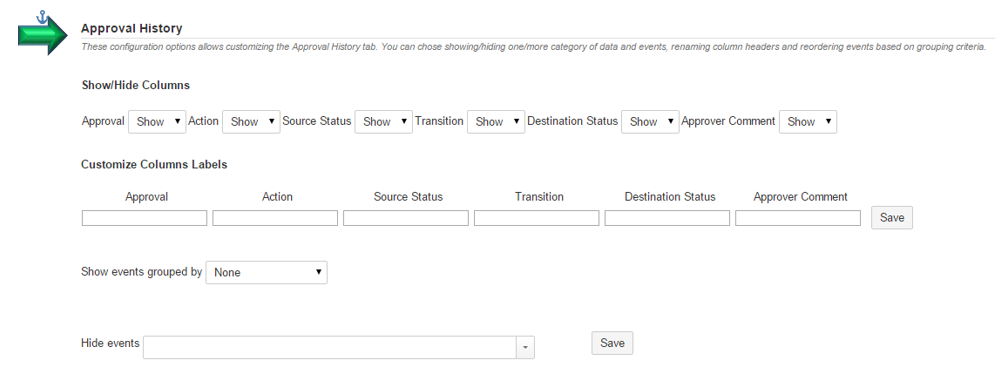Click the Approval column label field

pos(145,218)
